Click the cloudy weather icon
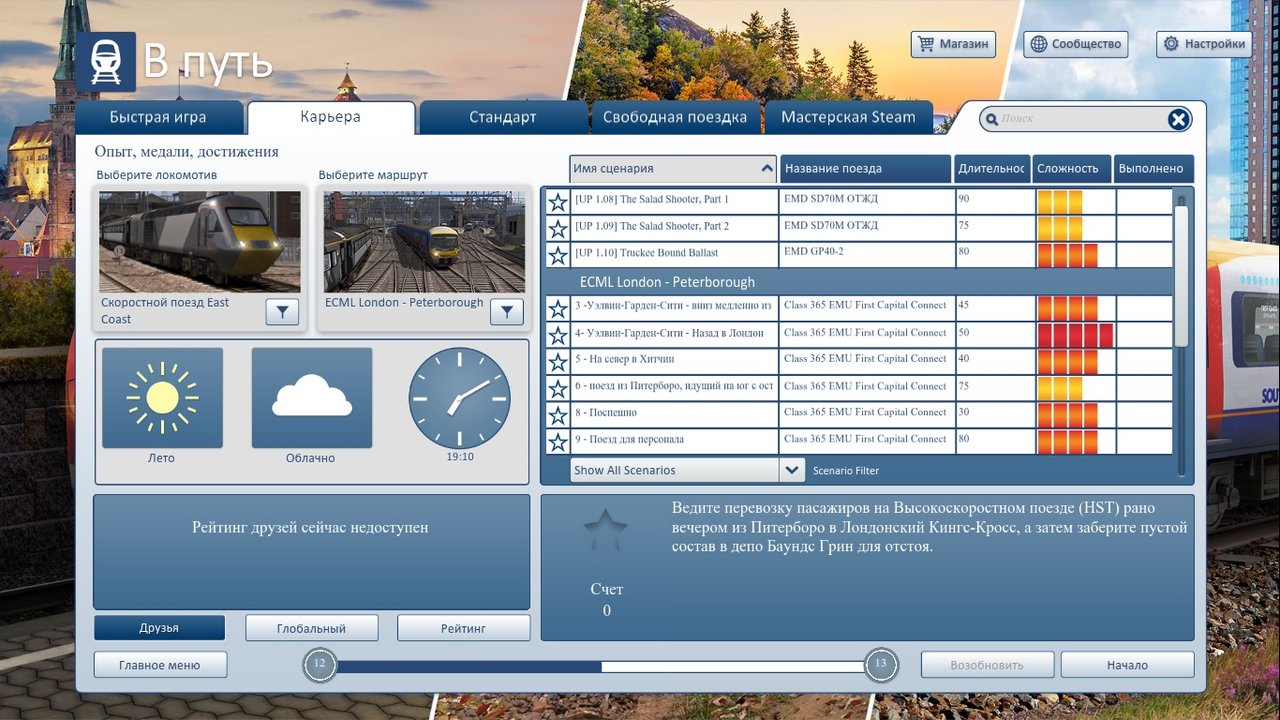1280x720 pixels. (x=311, y=397)
